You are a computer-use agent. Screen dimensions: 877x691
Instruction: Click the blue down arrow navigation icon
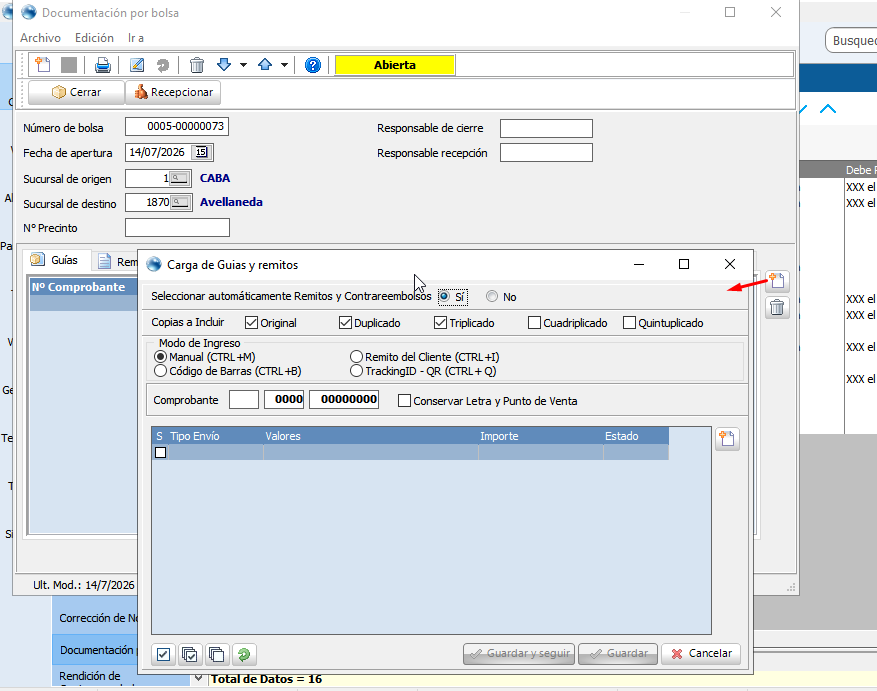point(224,64)
